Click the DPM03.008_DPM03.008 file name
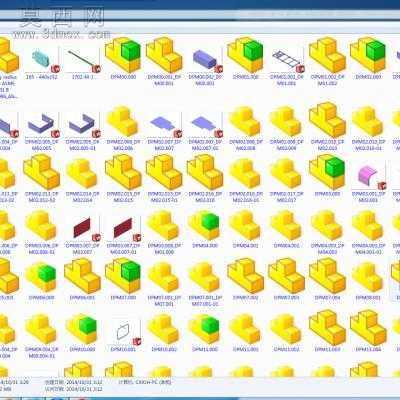The image size is (400, 400). 164,249
